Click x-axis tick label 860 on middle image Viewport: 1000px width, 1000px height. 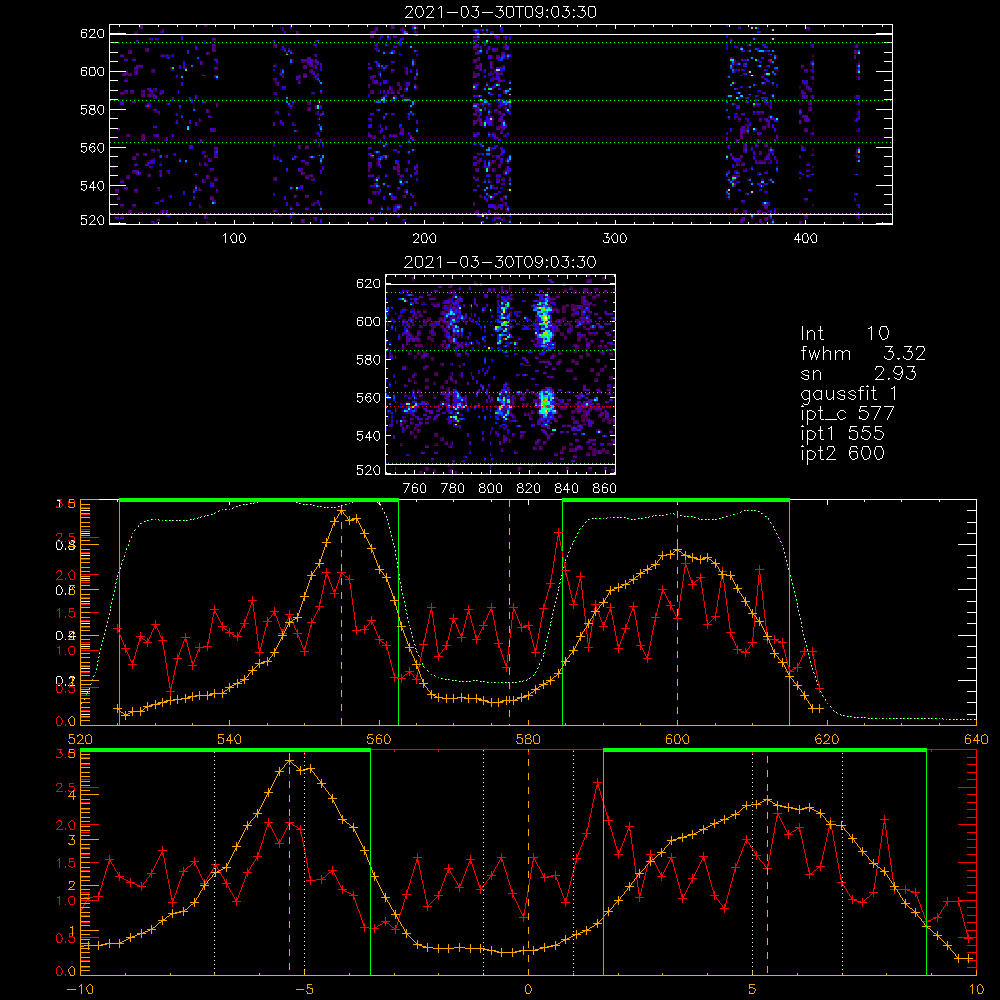(605, 489)
